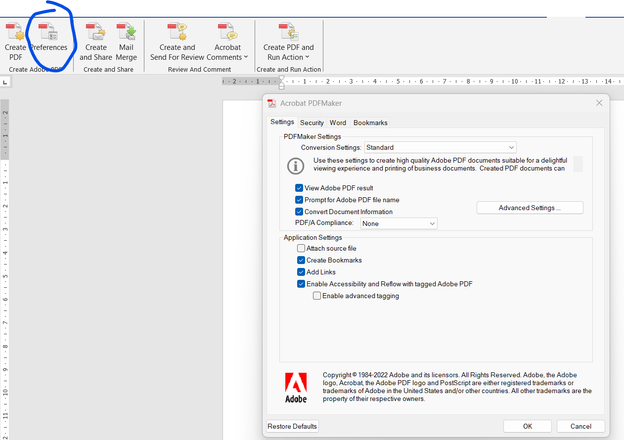Click the Conversion Settings label
Screen dimensions: 624x440
point(331,148)
